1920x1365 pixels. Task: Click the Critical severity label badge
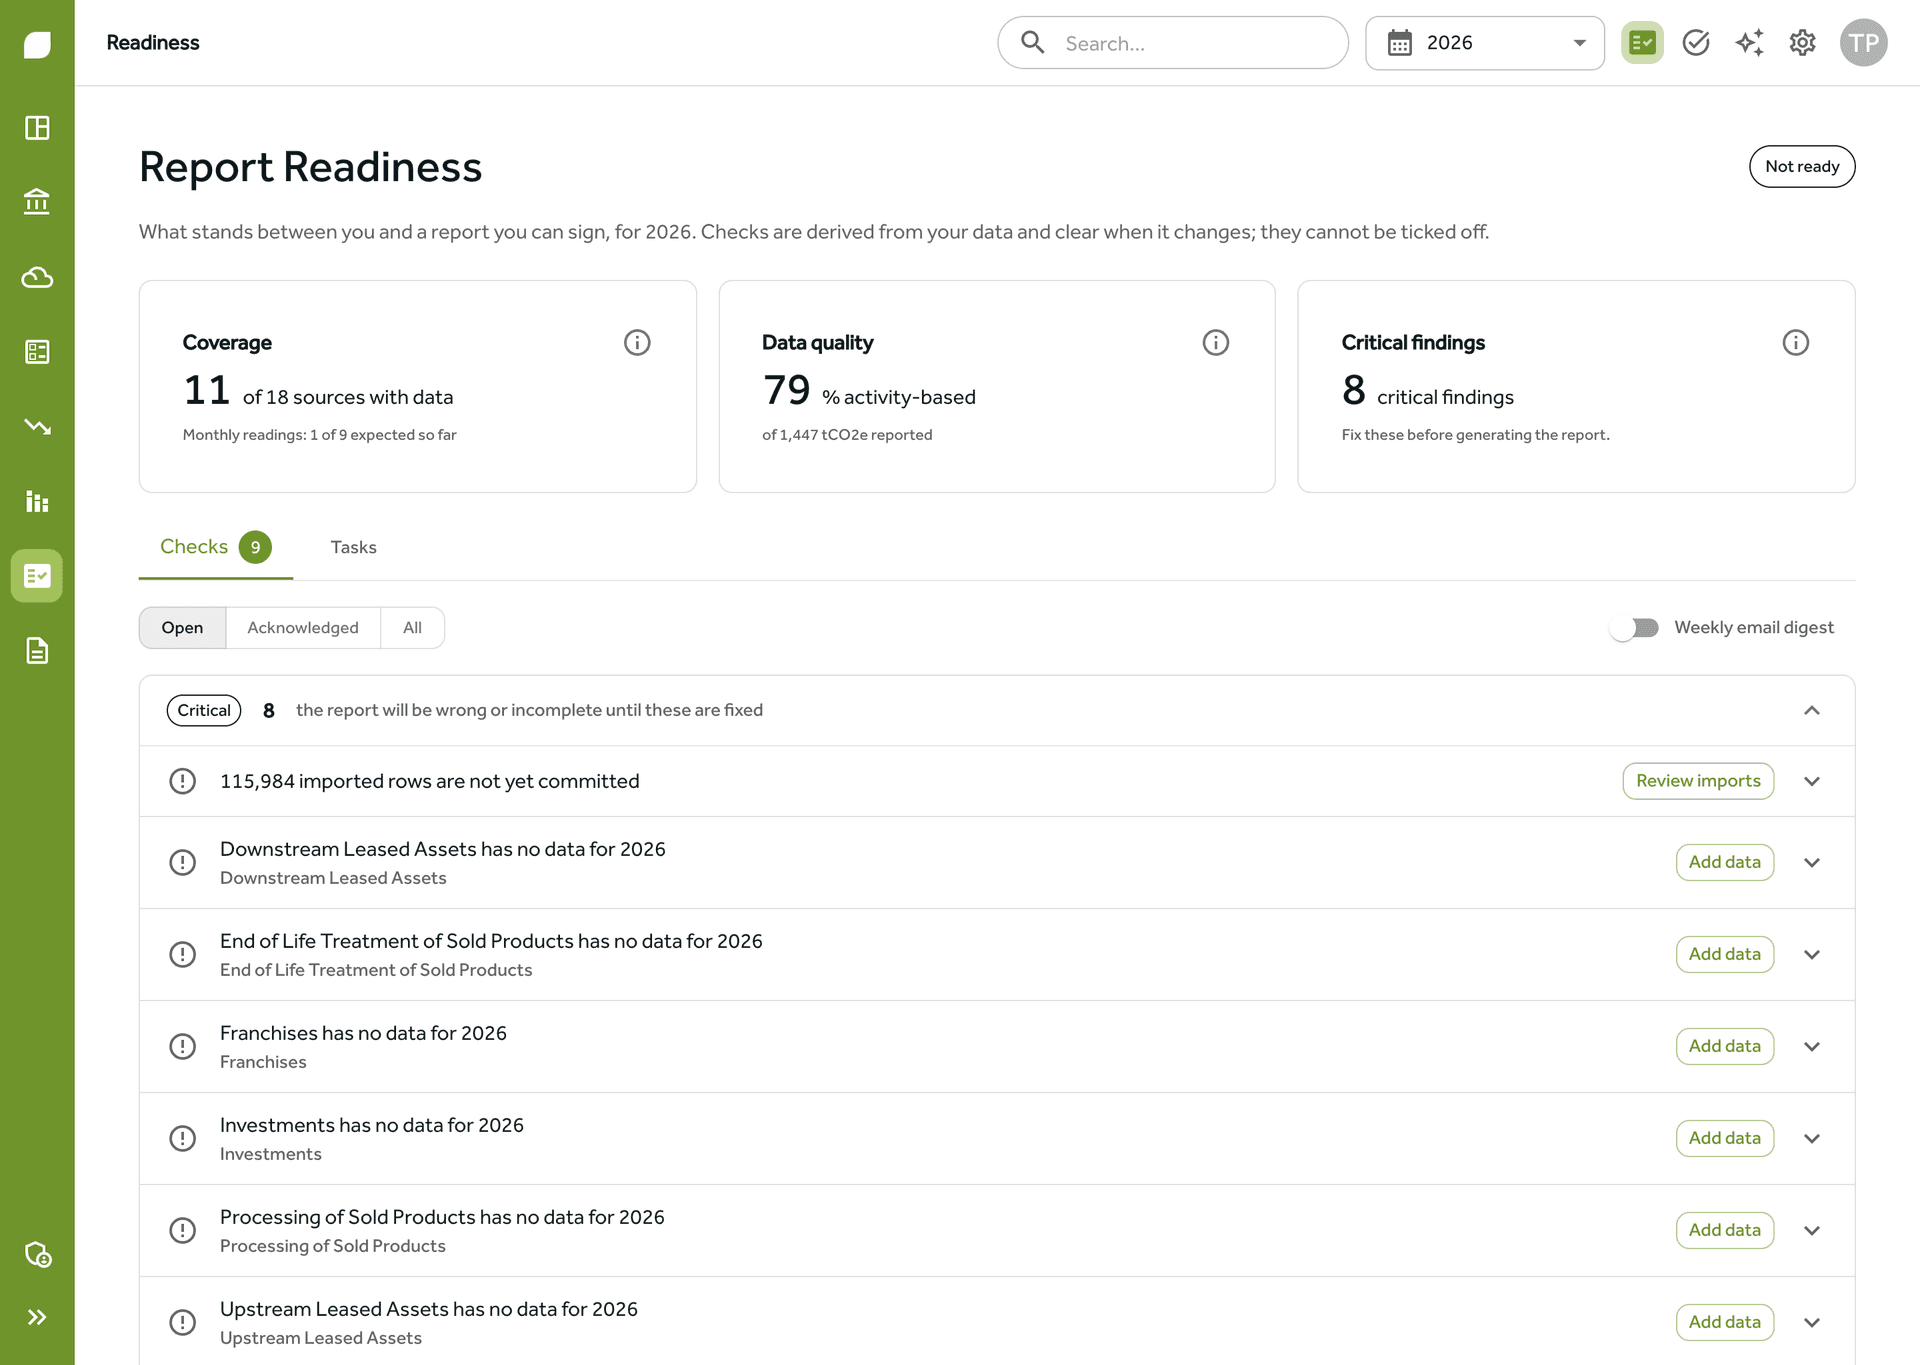tap(204, 711)
